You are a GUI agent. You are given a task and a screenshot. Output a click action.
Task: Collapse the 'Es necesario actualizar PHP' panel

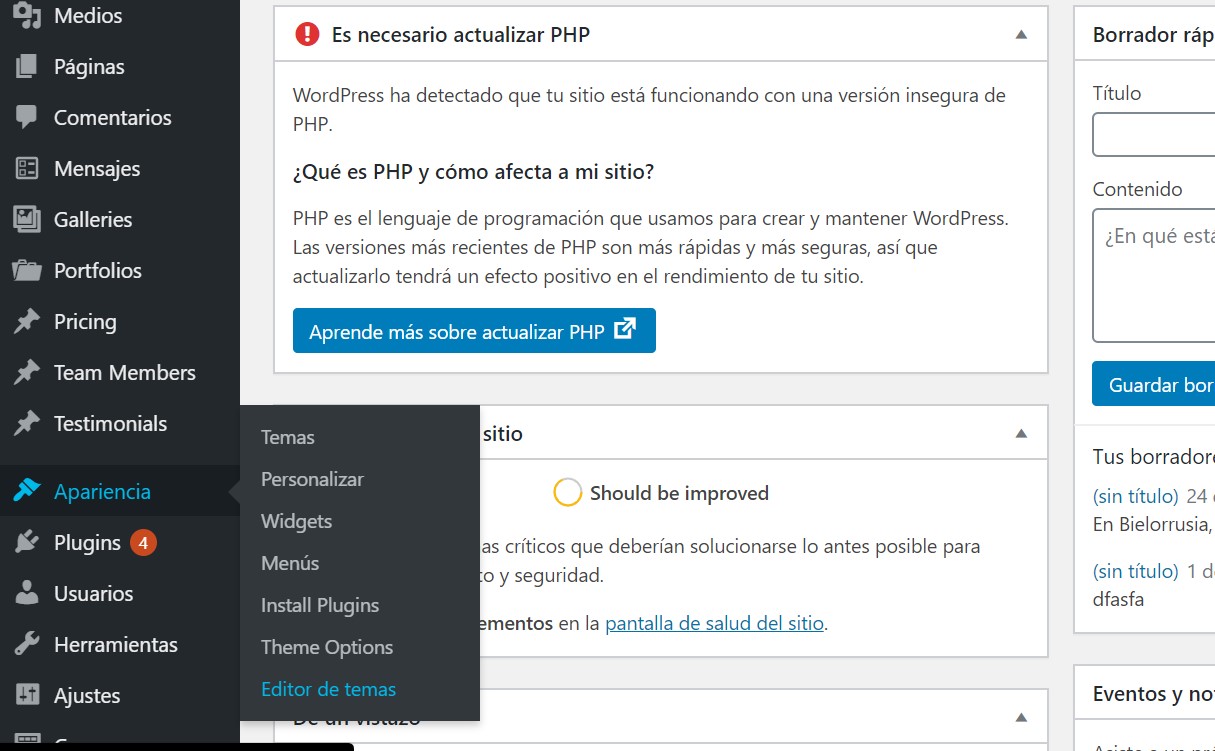click(x=1021, y=34)
